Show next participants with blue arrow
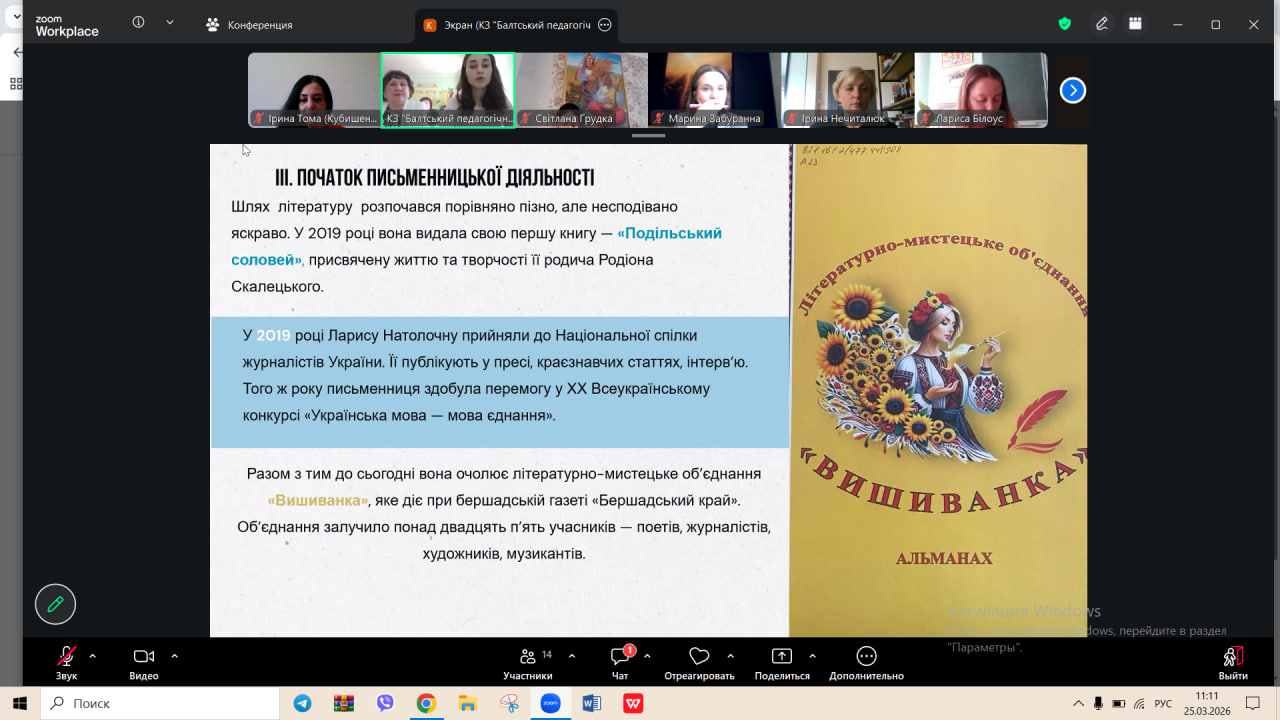The width and height of the screenshot is (1280, 720). pyautogui.click(x=1072, y=91)
